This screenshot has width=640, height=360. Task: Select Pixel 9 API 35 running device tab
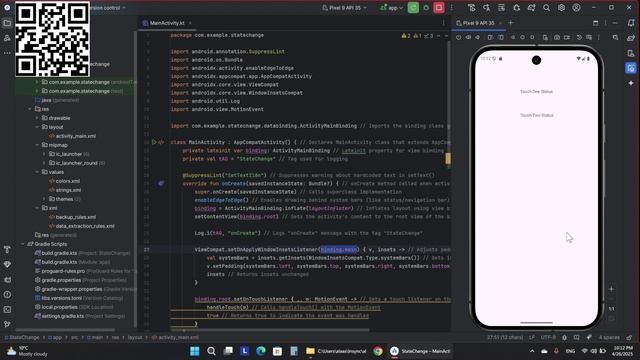point(478,23)
